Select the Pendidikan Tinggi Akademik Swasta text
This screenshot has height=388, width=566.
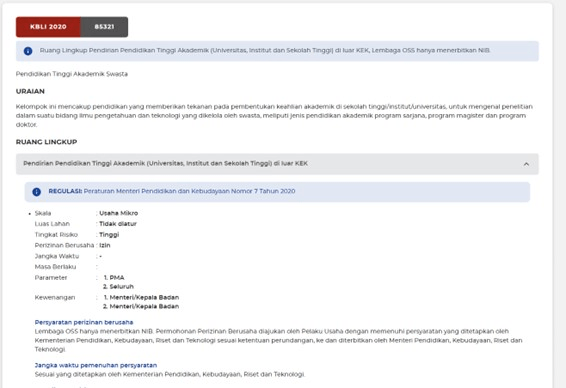coord(71,74)
